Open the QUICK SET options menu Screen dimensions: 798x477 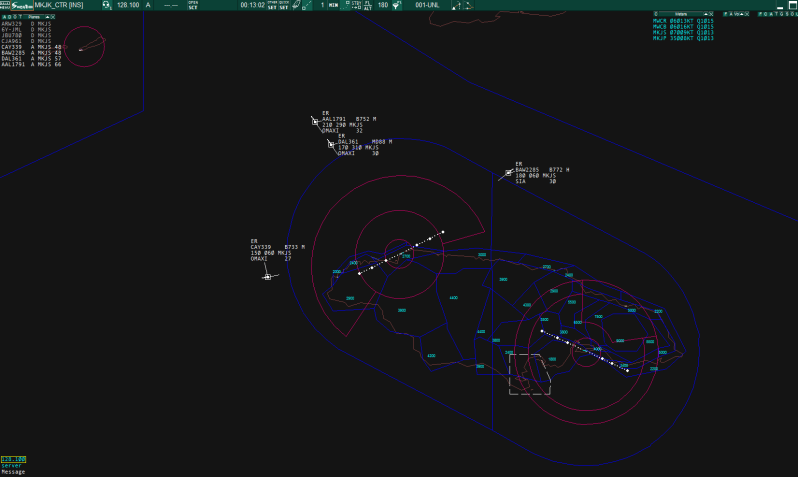pos(284,5)
